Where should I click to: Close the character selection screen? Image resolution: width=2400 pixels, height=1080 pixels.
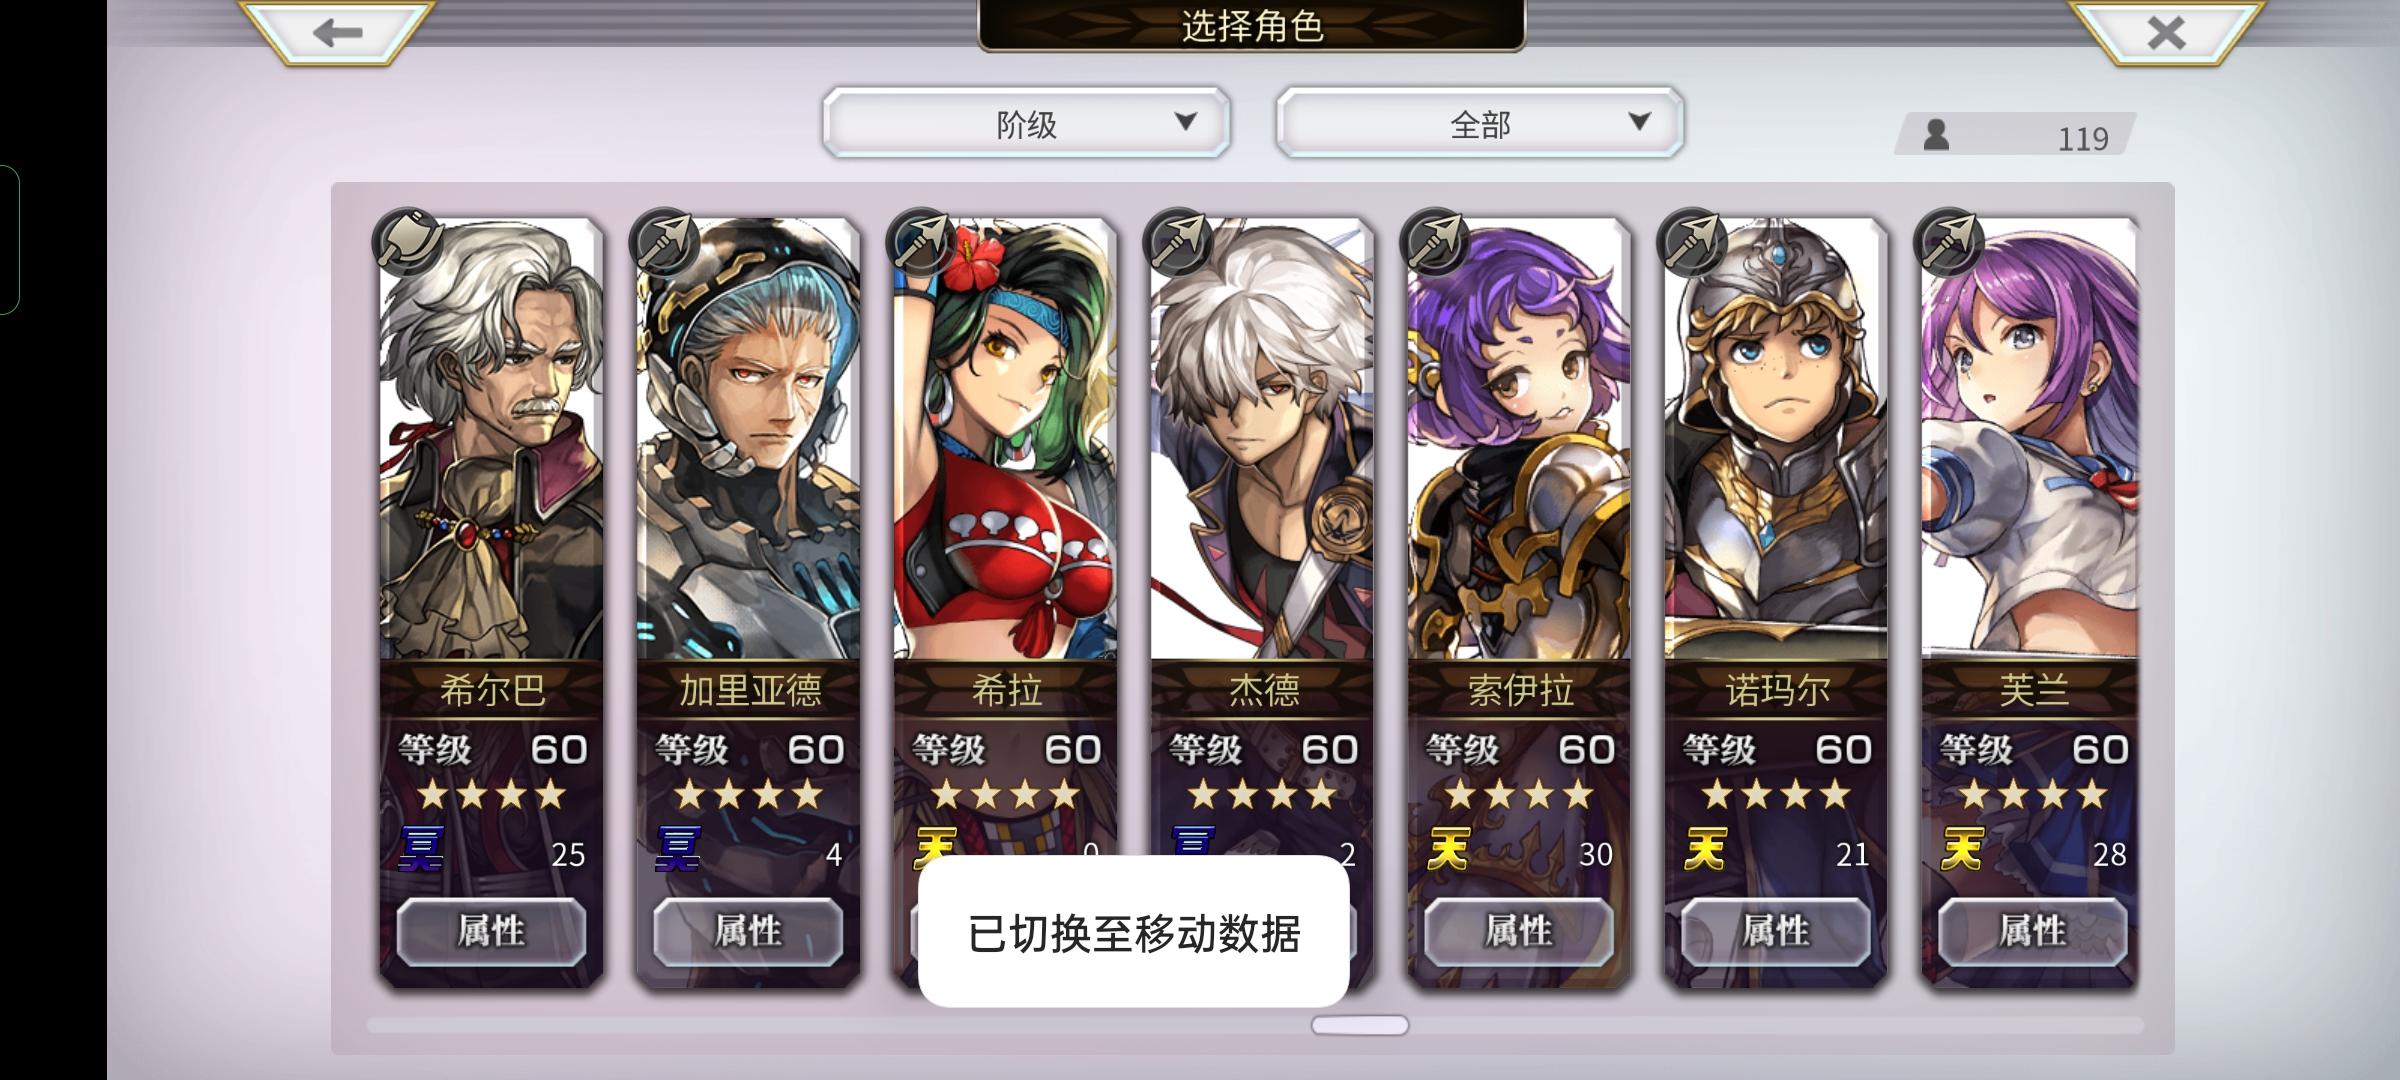[x=2166, y=33]
